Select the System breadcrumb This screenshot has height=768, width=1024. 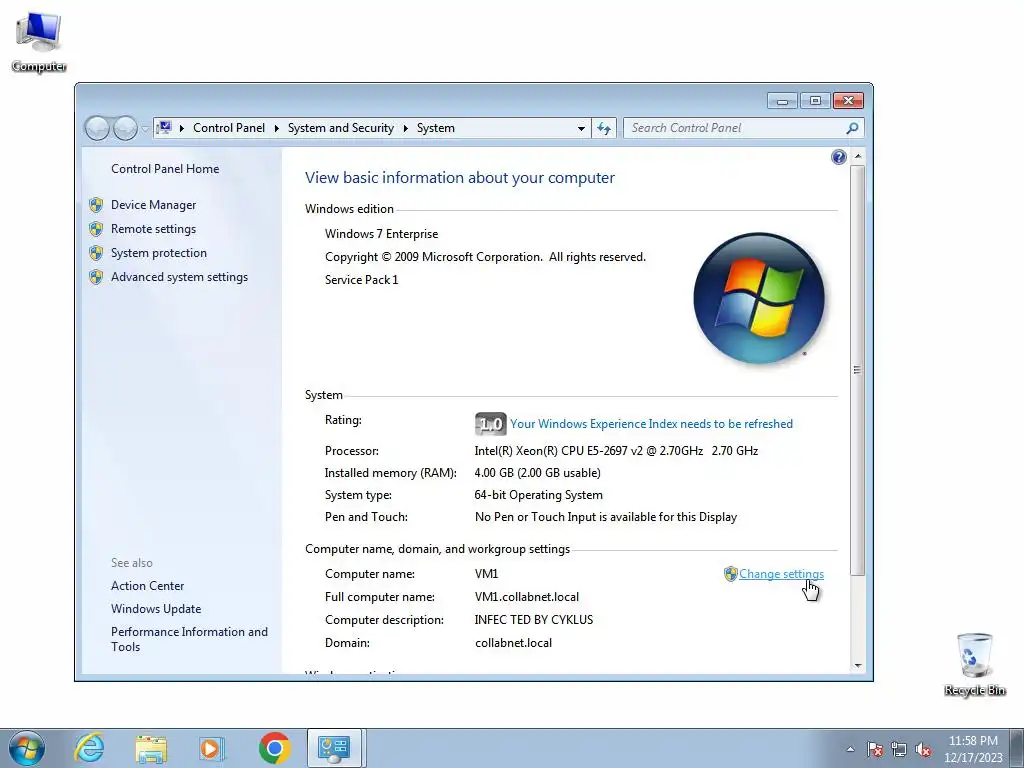pyautogui.click(x=436, y=128)
